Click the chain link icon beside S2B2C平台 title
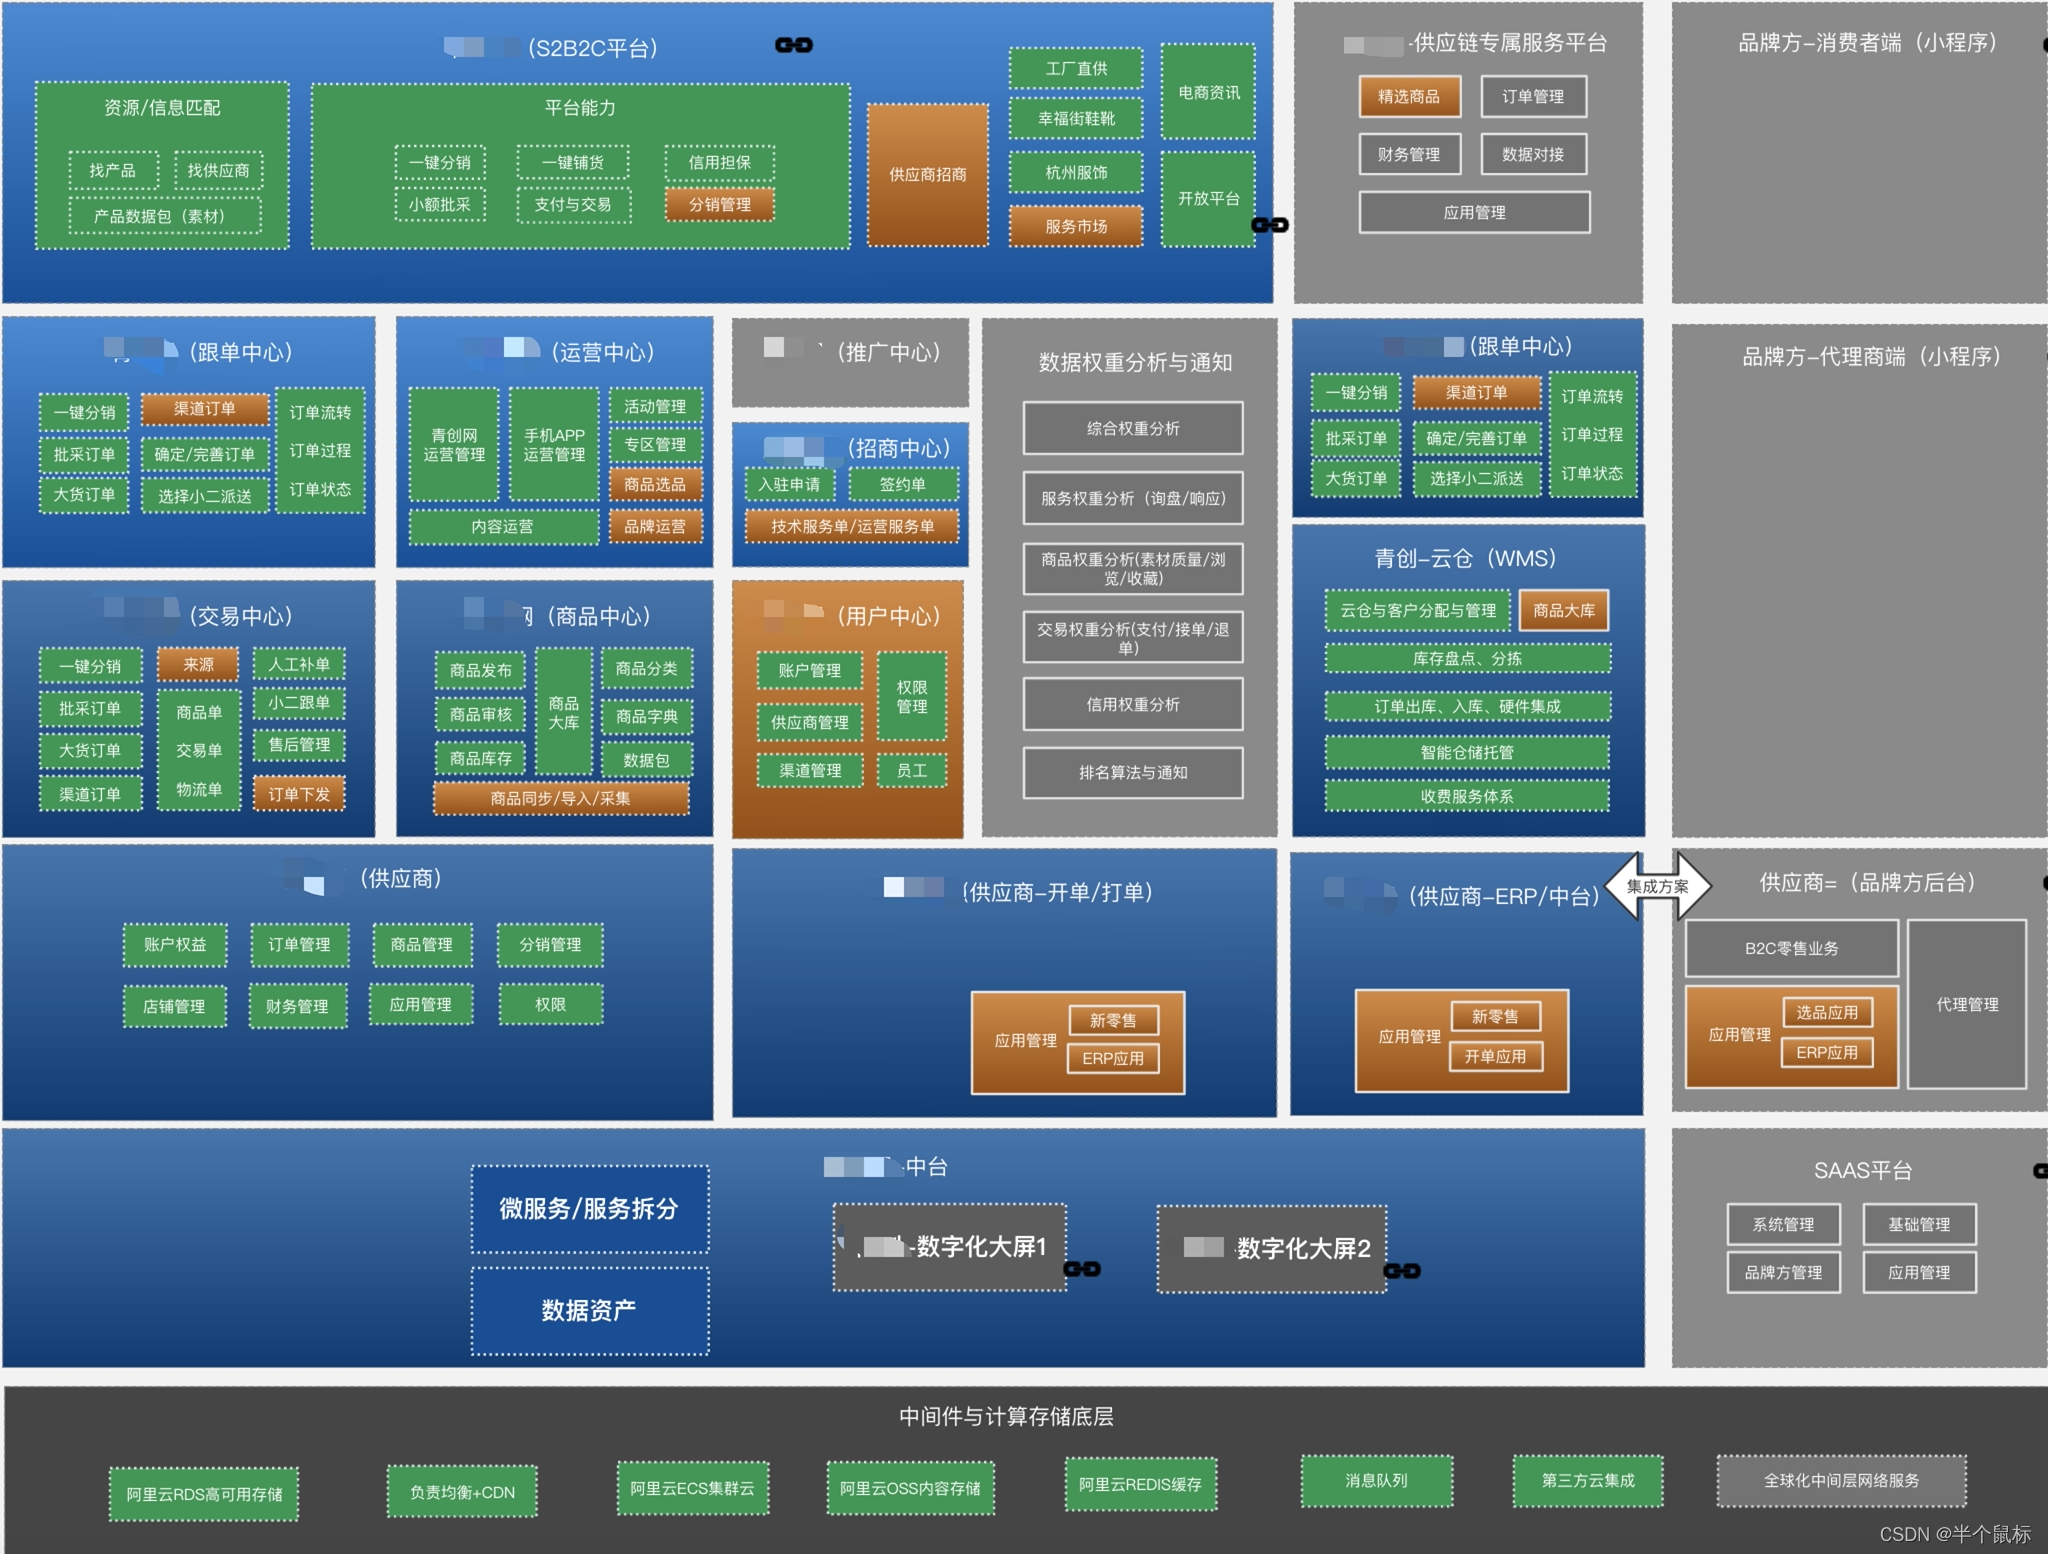Screen dimensions: 2048x1554 pos(794,45)
